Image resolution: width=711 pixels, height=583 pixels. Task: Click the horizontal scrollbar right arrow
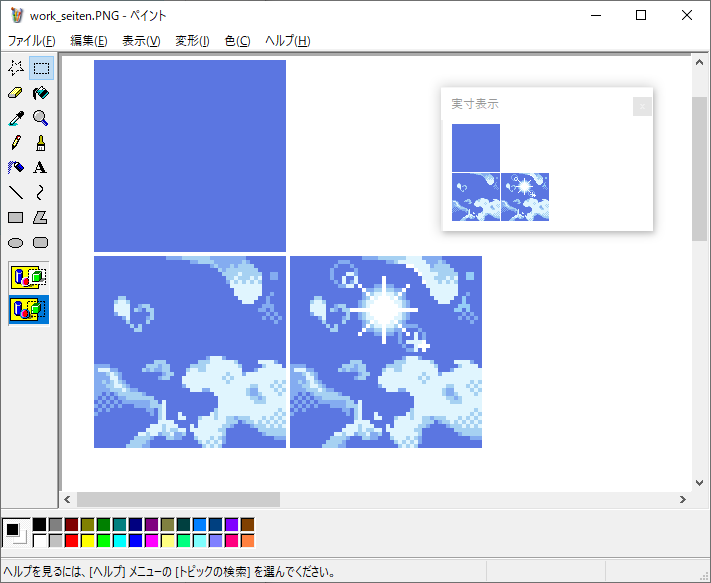tap(682, 500)
